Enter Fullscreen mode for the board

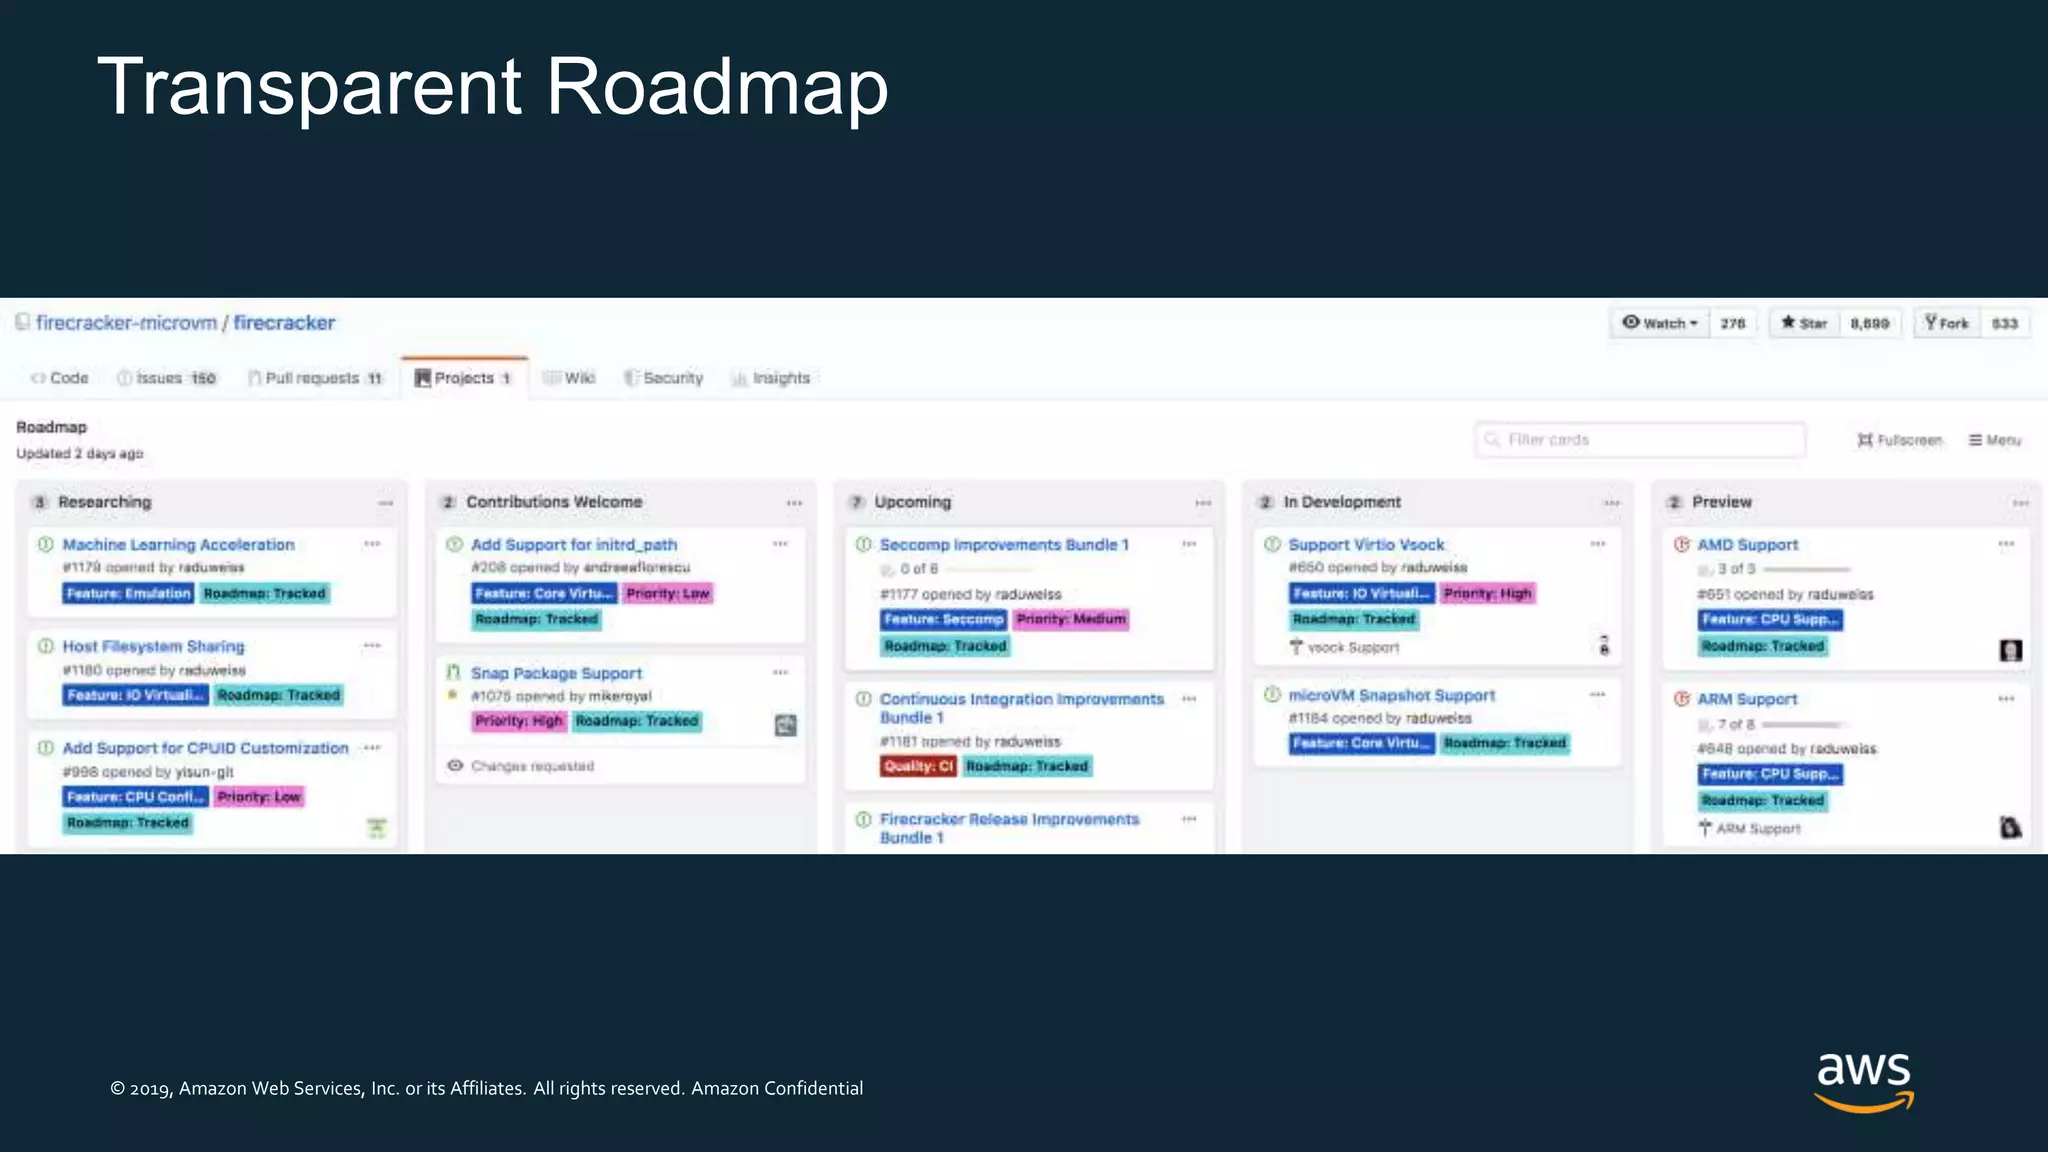click(1900, 440)
